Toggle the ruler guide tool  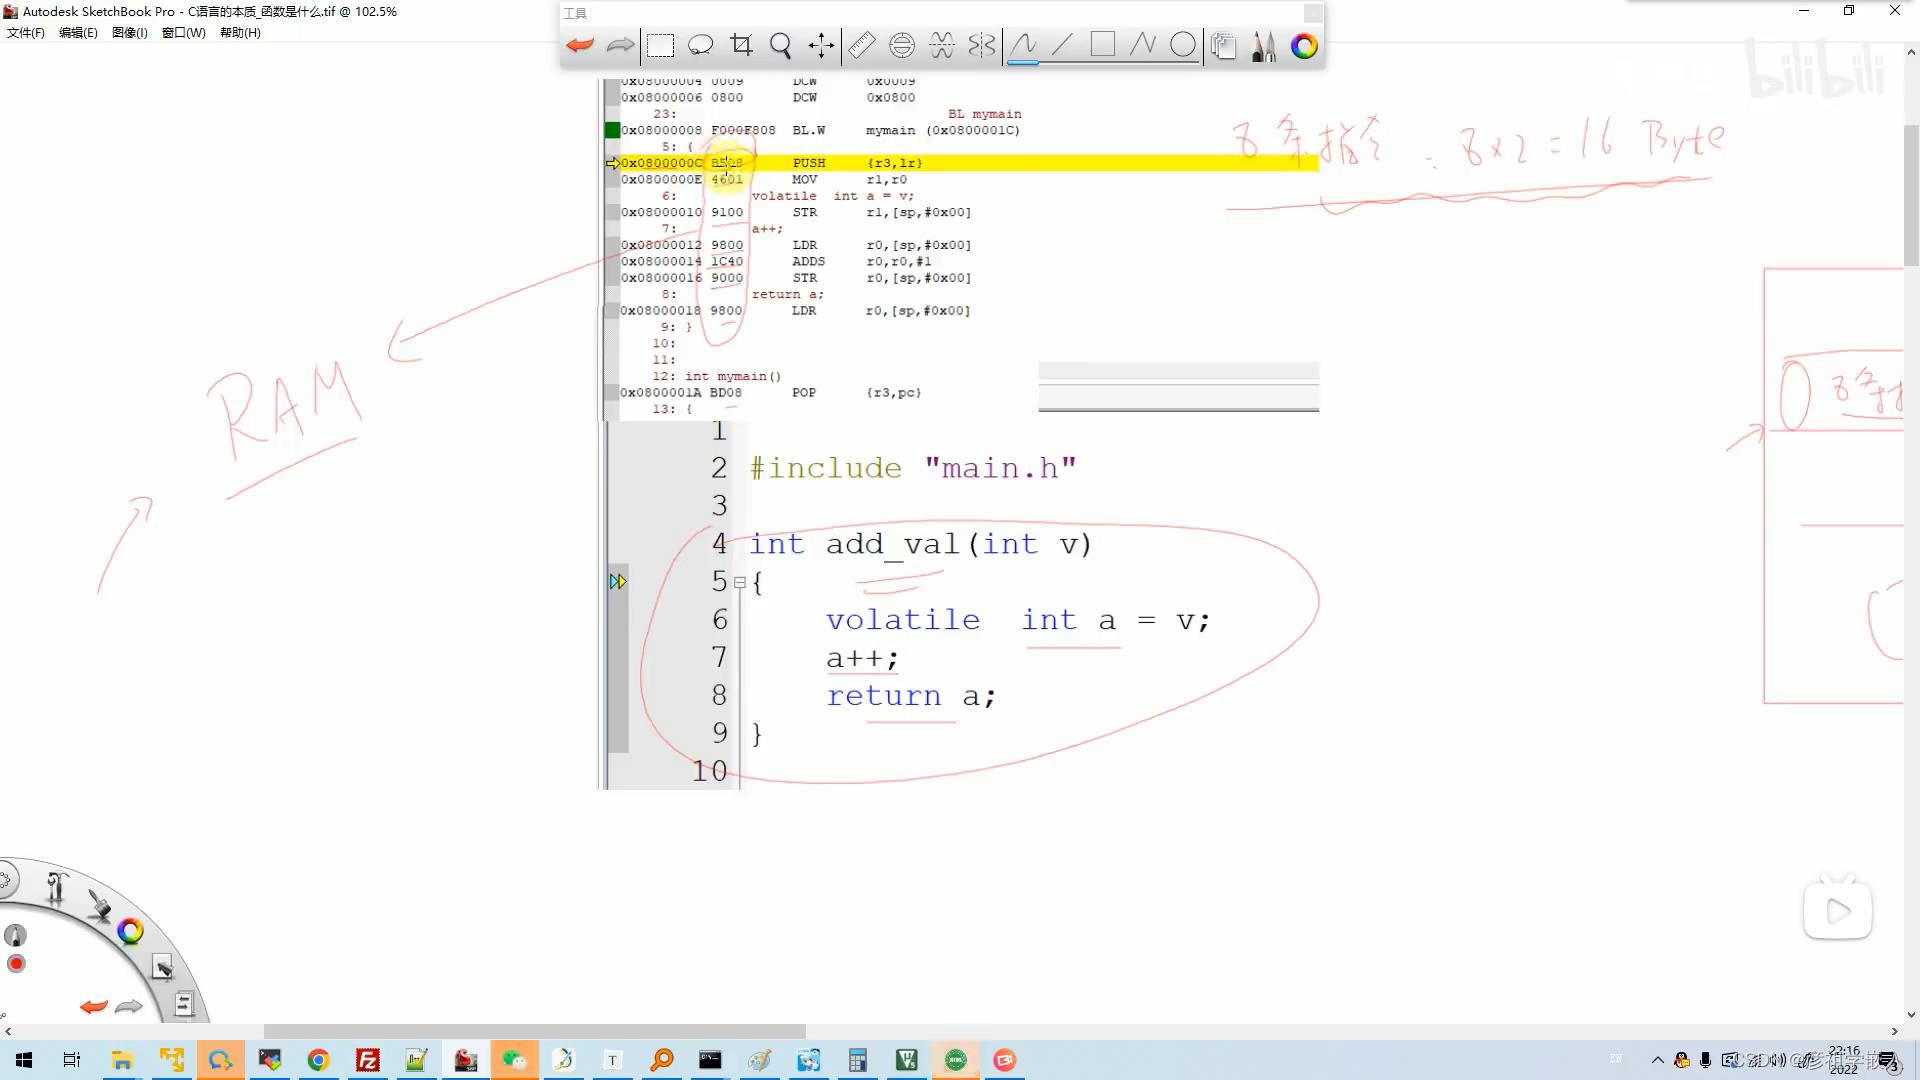point(861,45)
